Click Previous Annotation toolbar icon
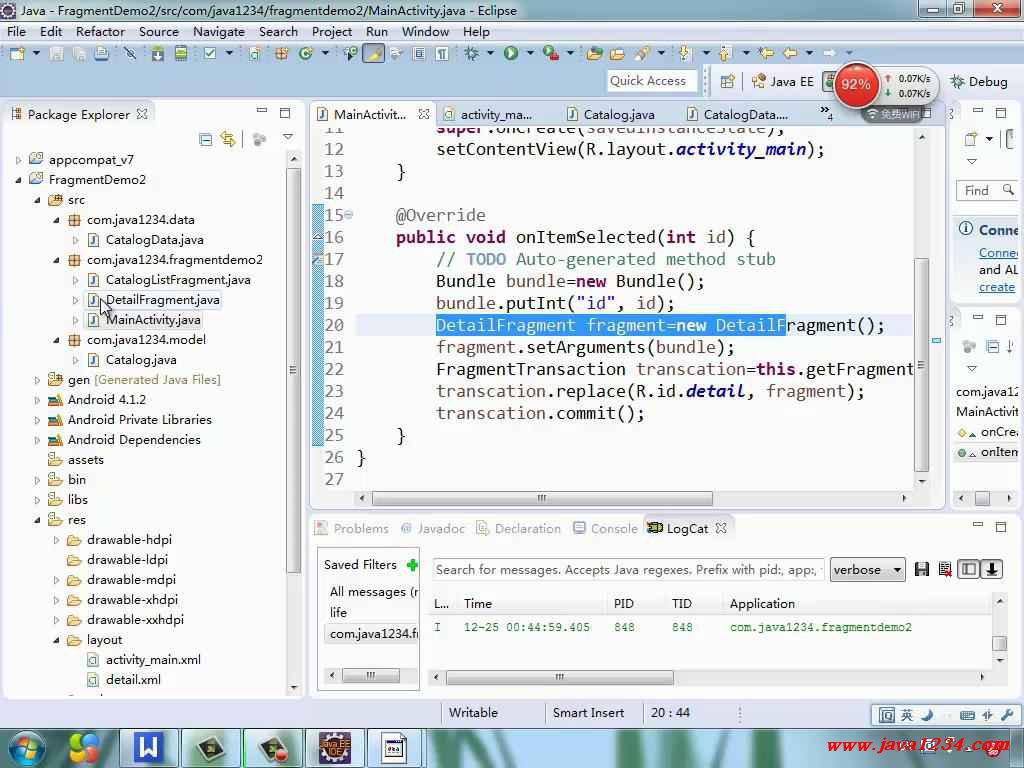This screenshot has height=768, width=1024. [x=725, y=54]
